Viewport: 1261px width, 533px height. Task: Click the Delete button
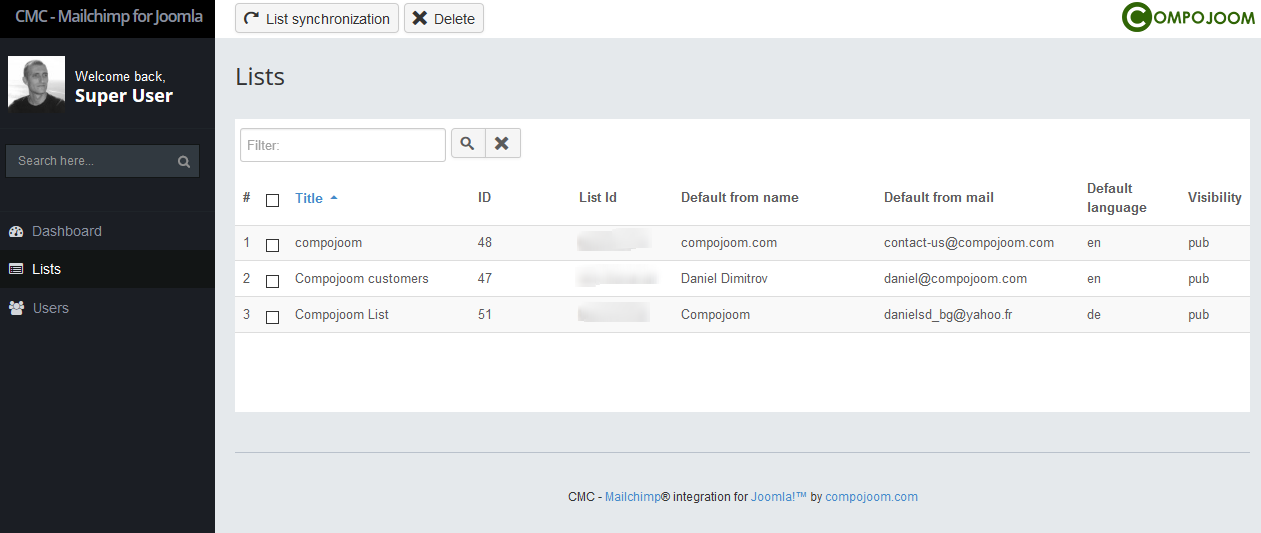pyautogui.click(x=444, y=19)
